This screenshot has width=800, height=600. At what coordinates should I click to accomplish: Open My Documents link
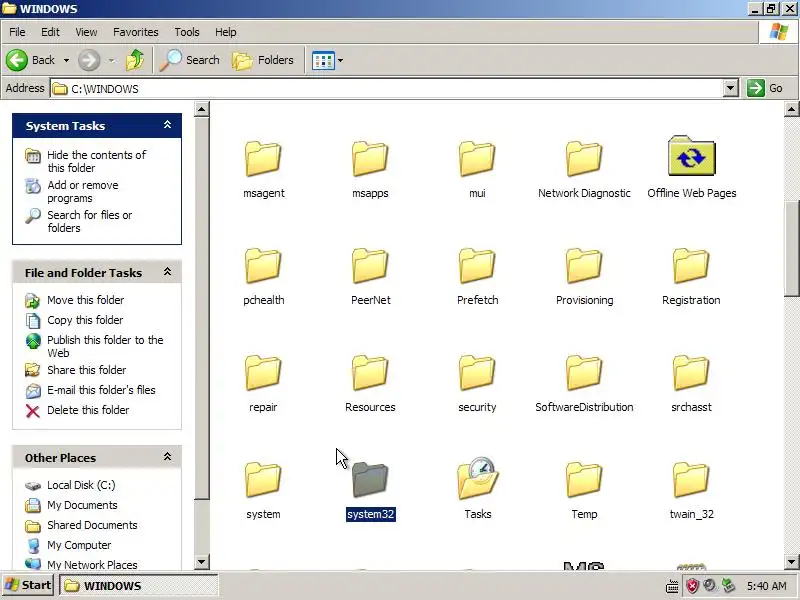tap(82, 505)
